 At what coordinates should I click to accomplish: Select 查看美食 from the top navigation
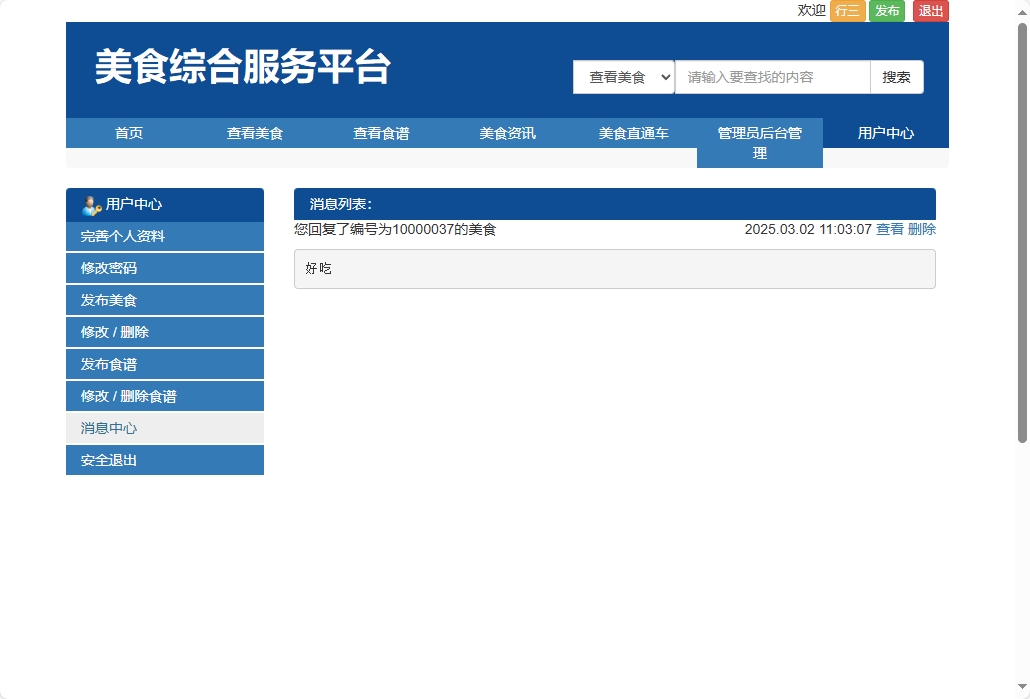[254, 132]
